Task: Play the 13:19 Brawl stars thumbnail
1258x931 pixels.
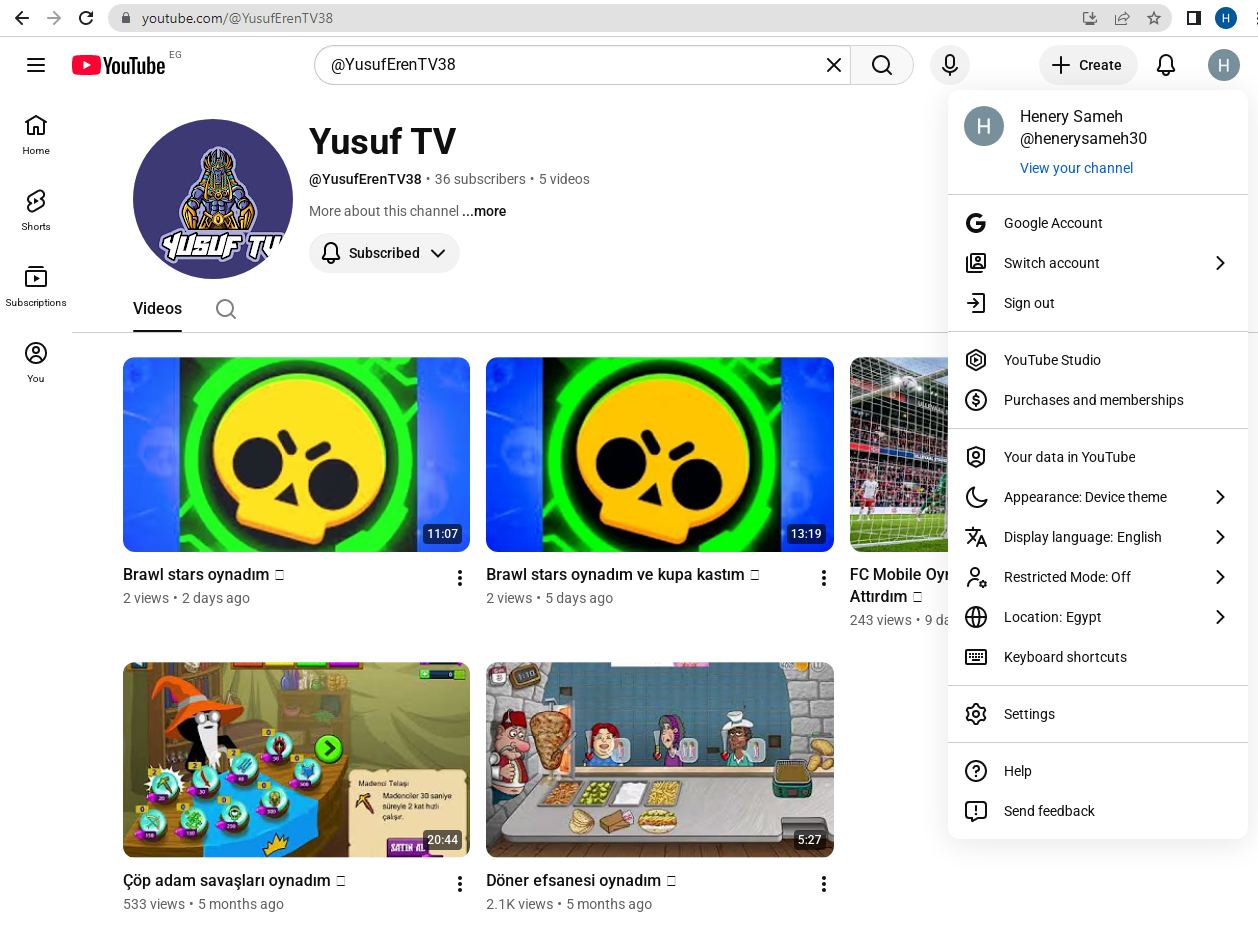Action: point(660,454)
